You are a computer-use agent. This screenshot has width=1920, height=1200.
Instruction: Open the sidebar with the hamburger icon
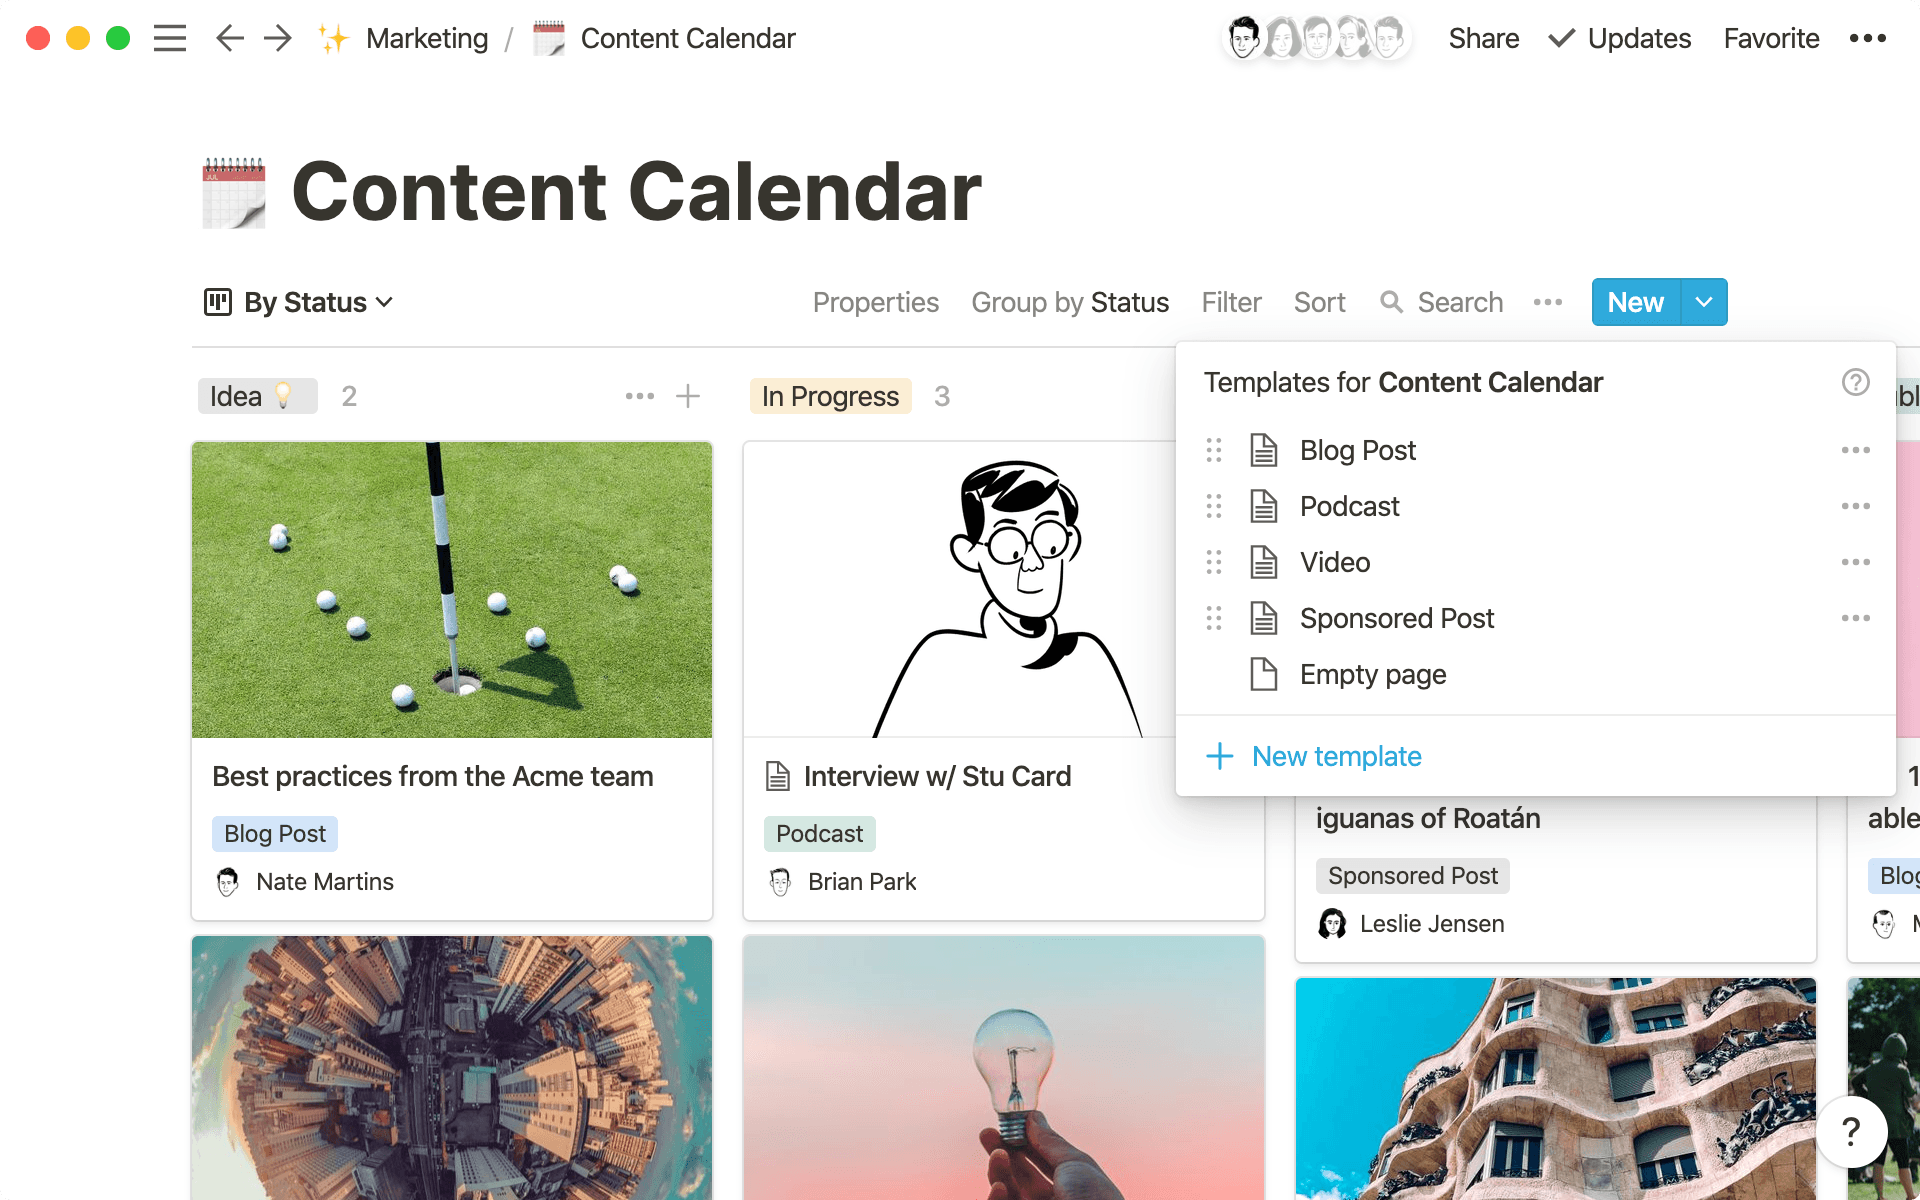click(x=169, y=38)
